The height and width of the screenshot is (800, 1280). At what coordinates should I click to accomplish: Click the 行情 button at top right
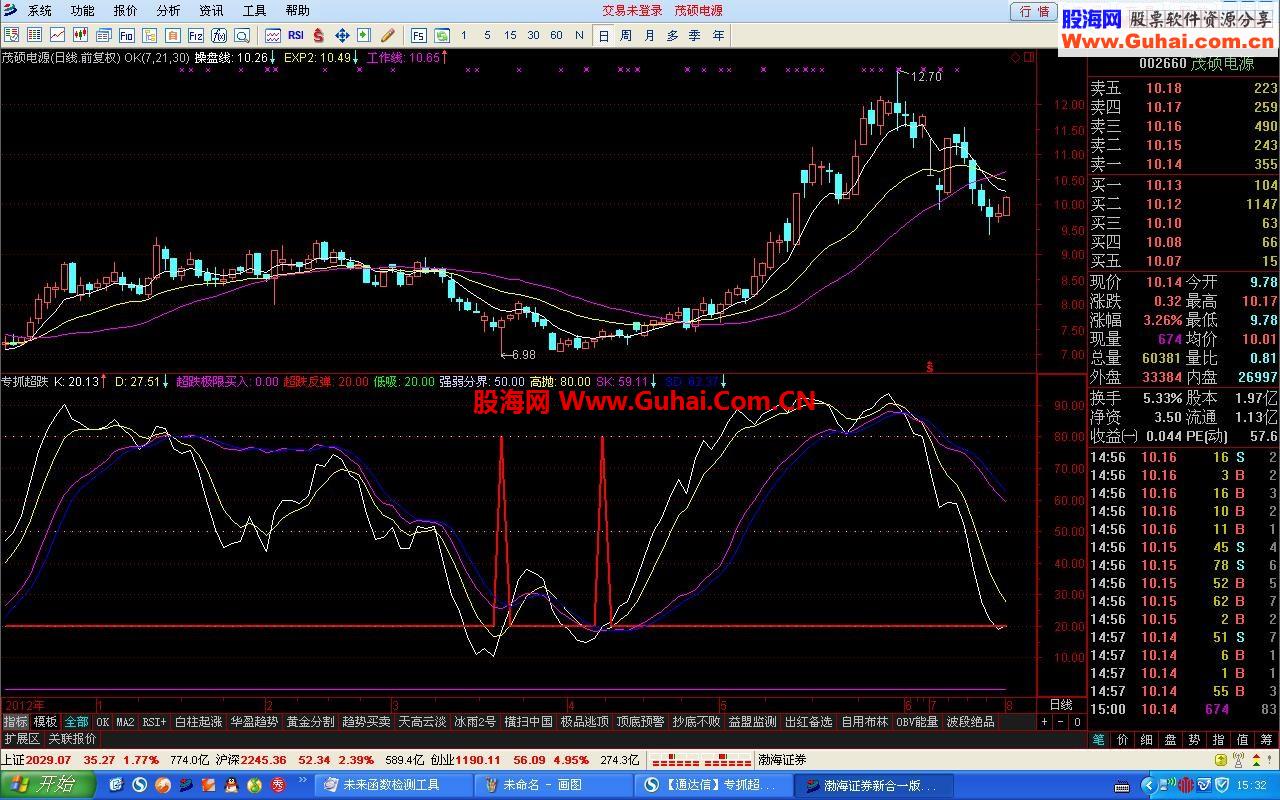1034,11
